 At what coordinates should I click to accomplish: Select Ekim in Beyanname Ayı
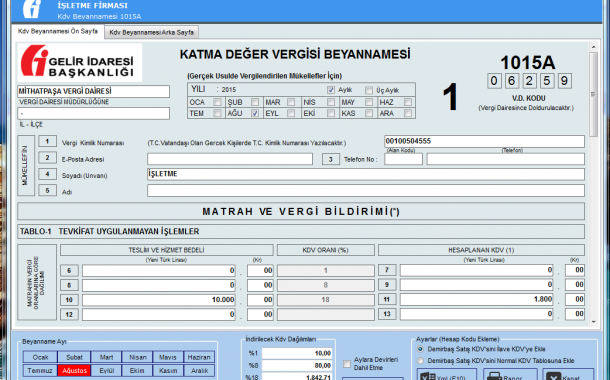137,370
